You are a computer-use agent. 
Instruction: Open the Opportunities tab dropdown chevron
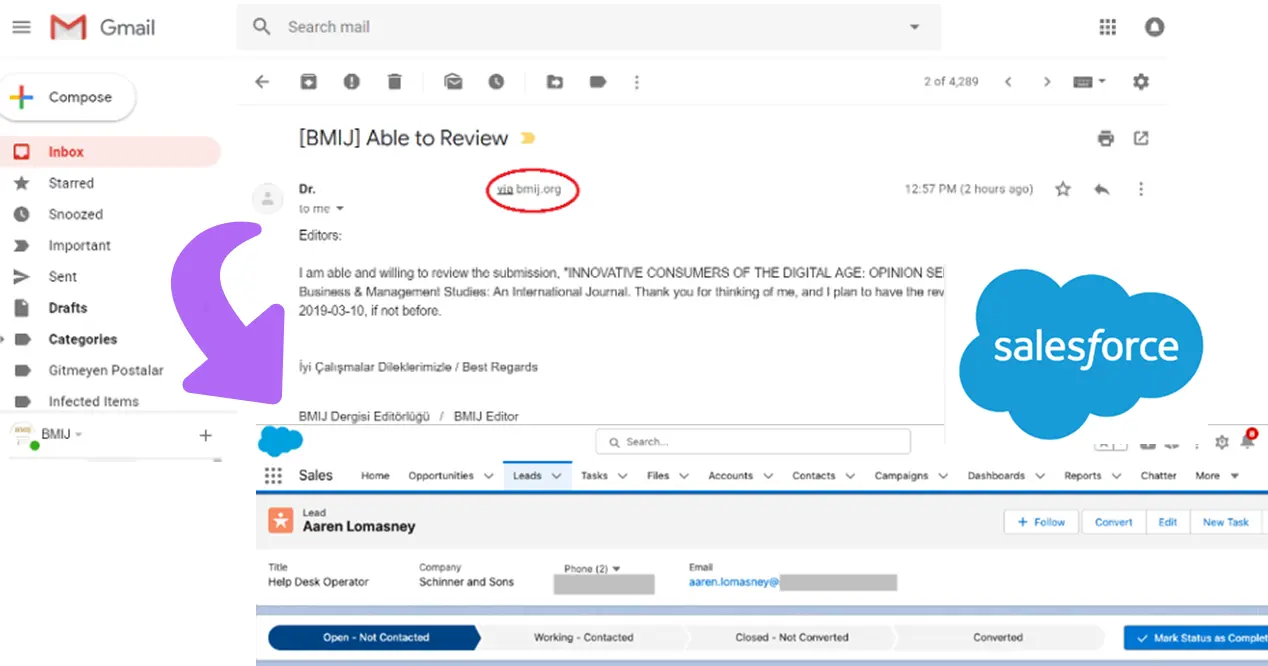[x=488, y=476]
